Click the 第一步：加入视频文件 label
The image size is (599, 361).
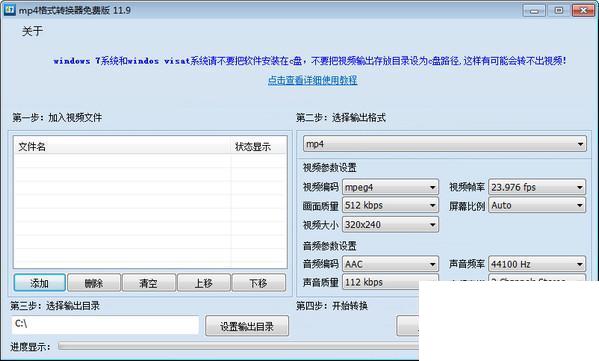(57, 118)
